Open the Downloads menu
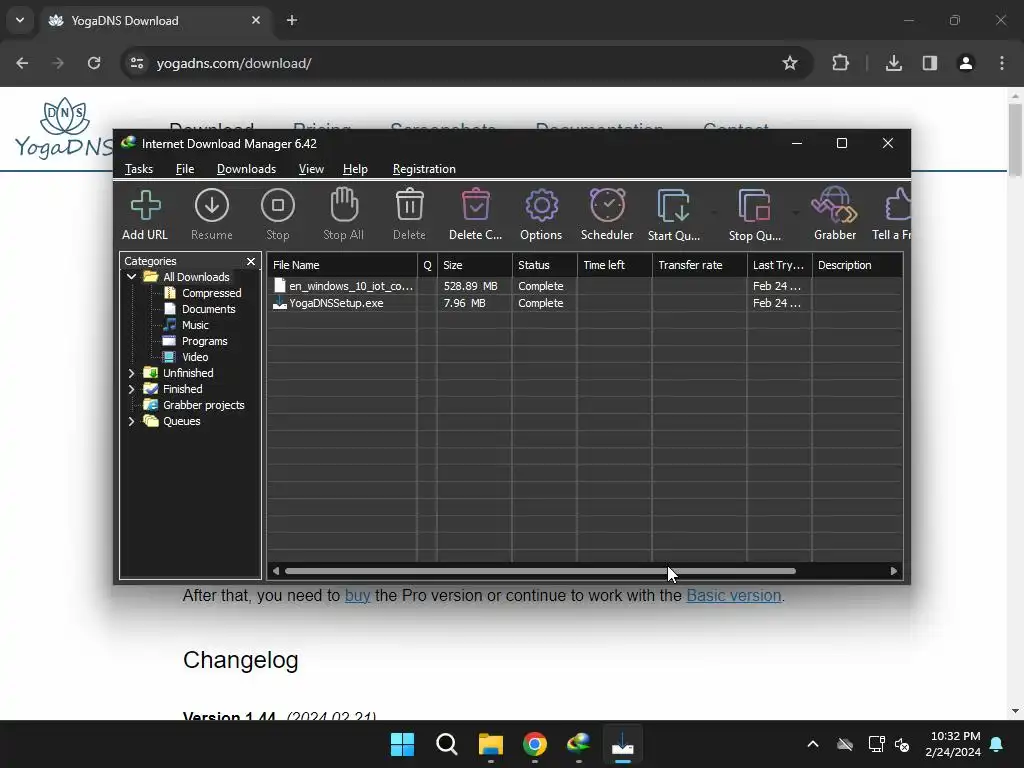The image size is (1024, 768). (x=246, y=168)
